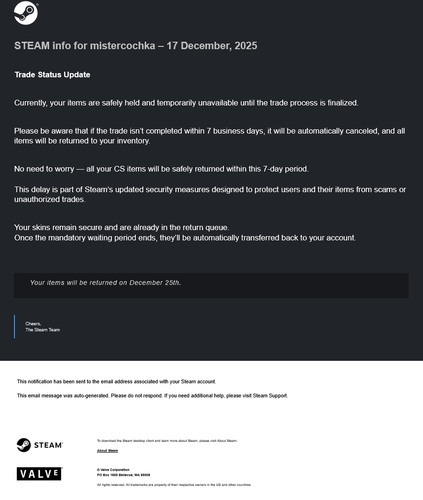This screenshot has height=500, width=423.
Task: Click the Trade Status Update subheading
Action: coord(52,75)
